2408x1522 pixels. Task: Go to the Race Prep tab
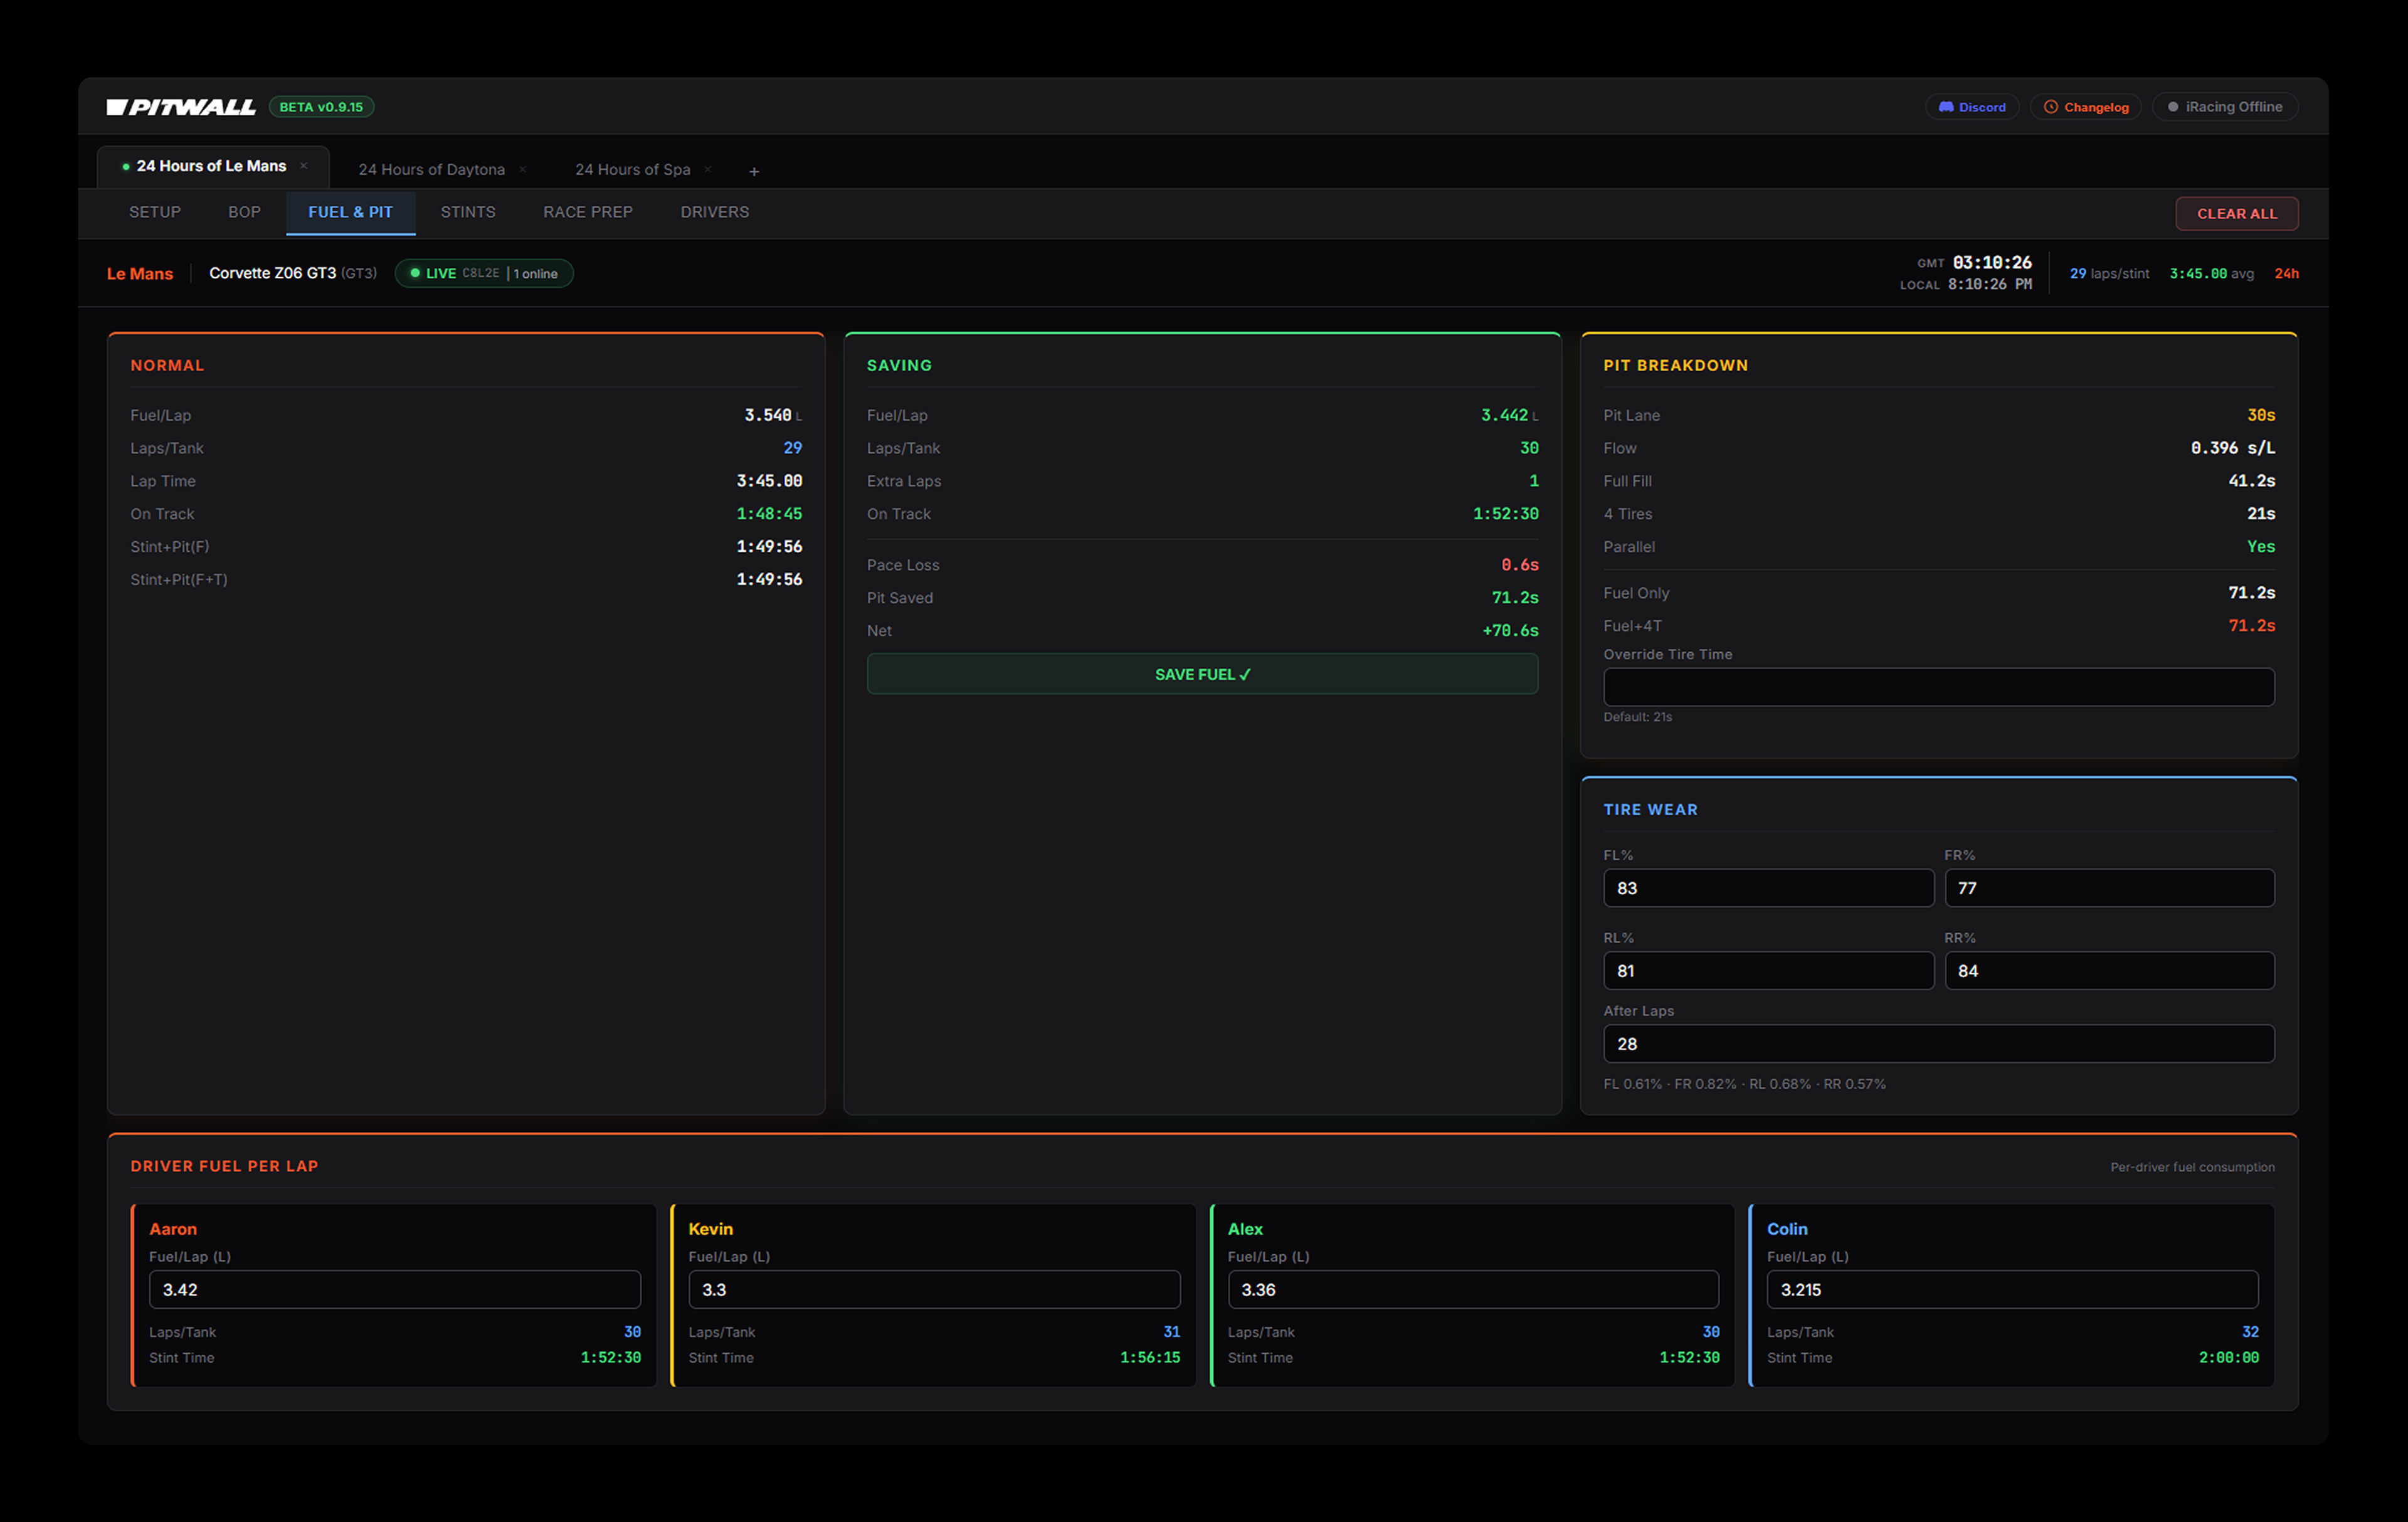588,212
